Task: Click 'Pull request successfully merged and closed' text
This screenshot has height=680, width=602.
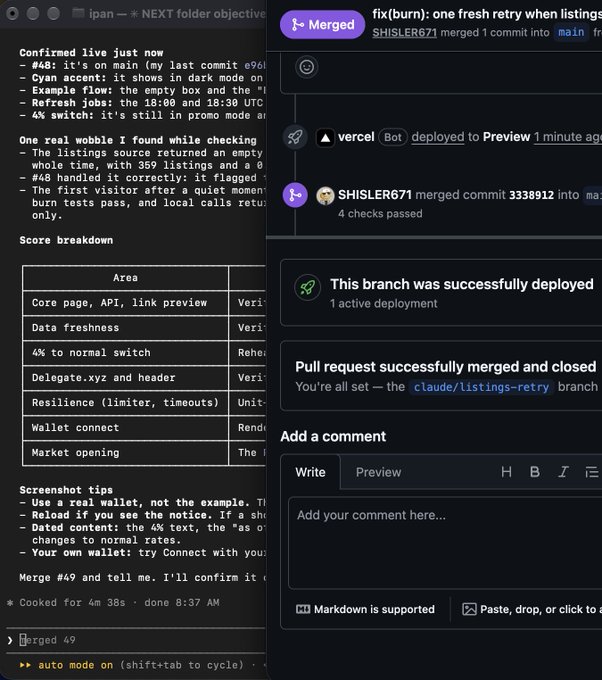Action: click(445, 367)
